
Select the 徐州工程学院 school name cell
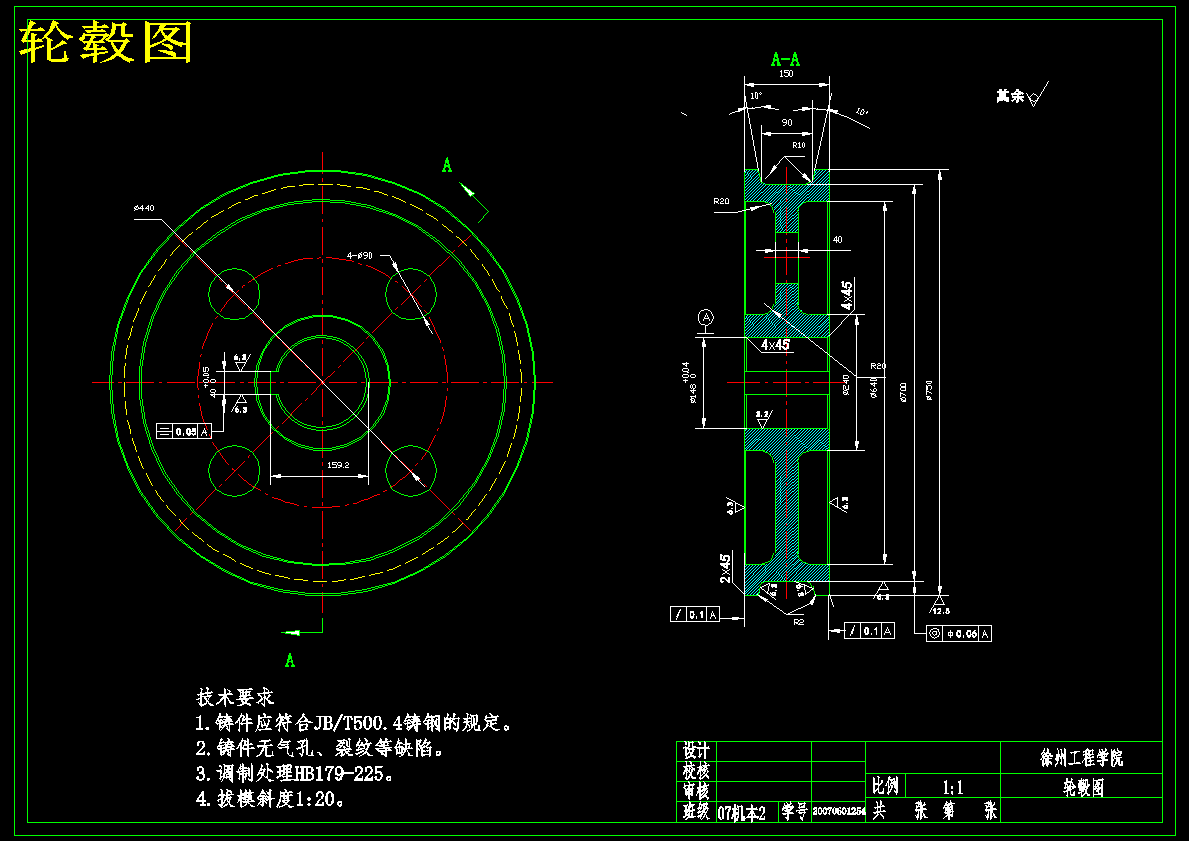[x=1081, y=758]
